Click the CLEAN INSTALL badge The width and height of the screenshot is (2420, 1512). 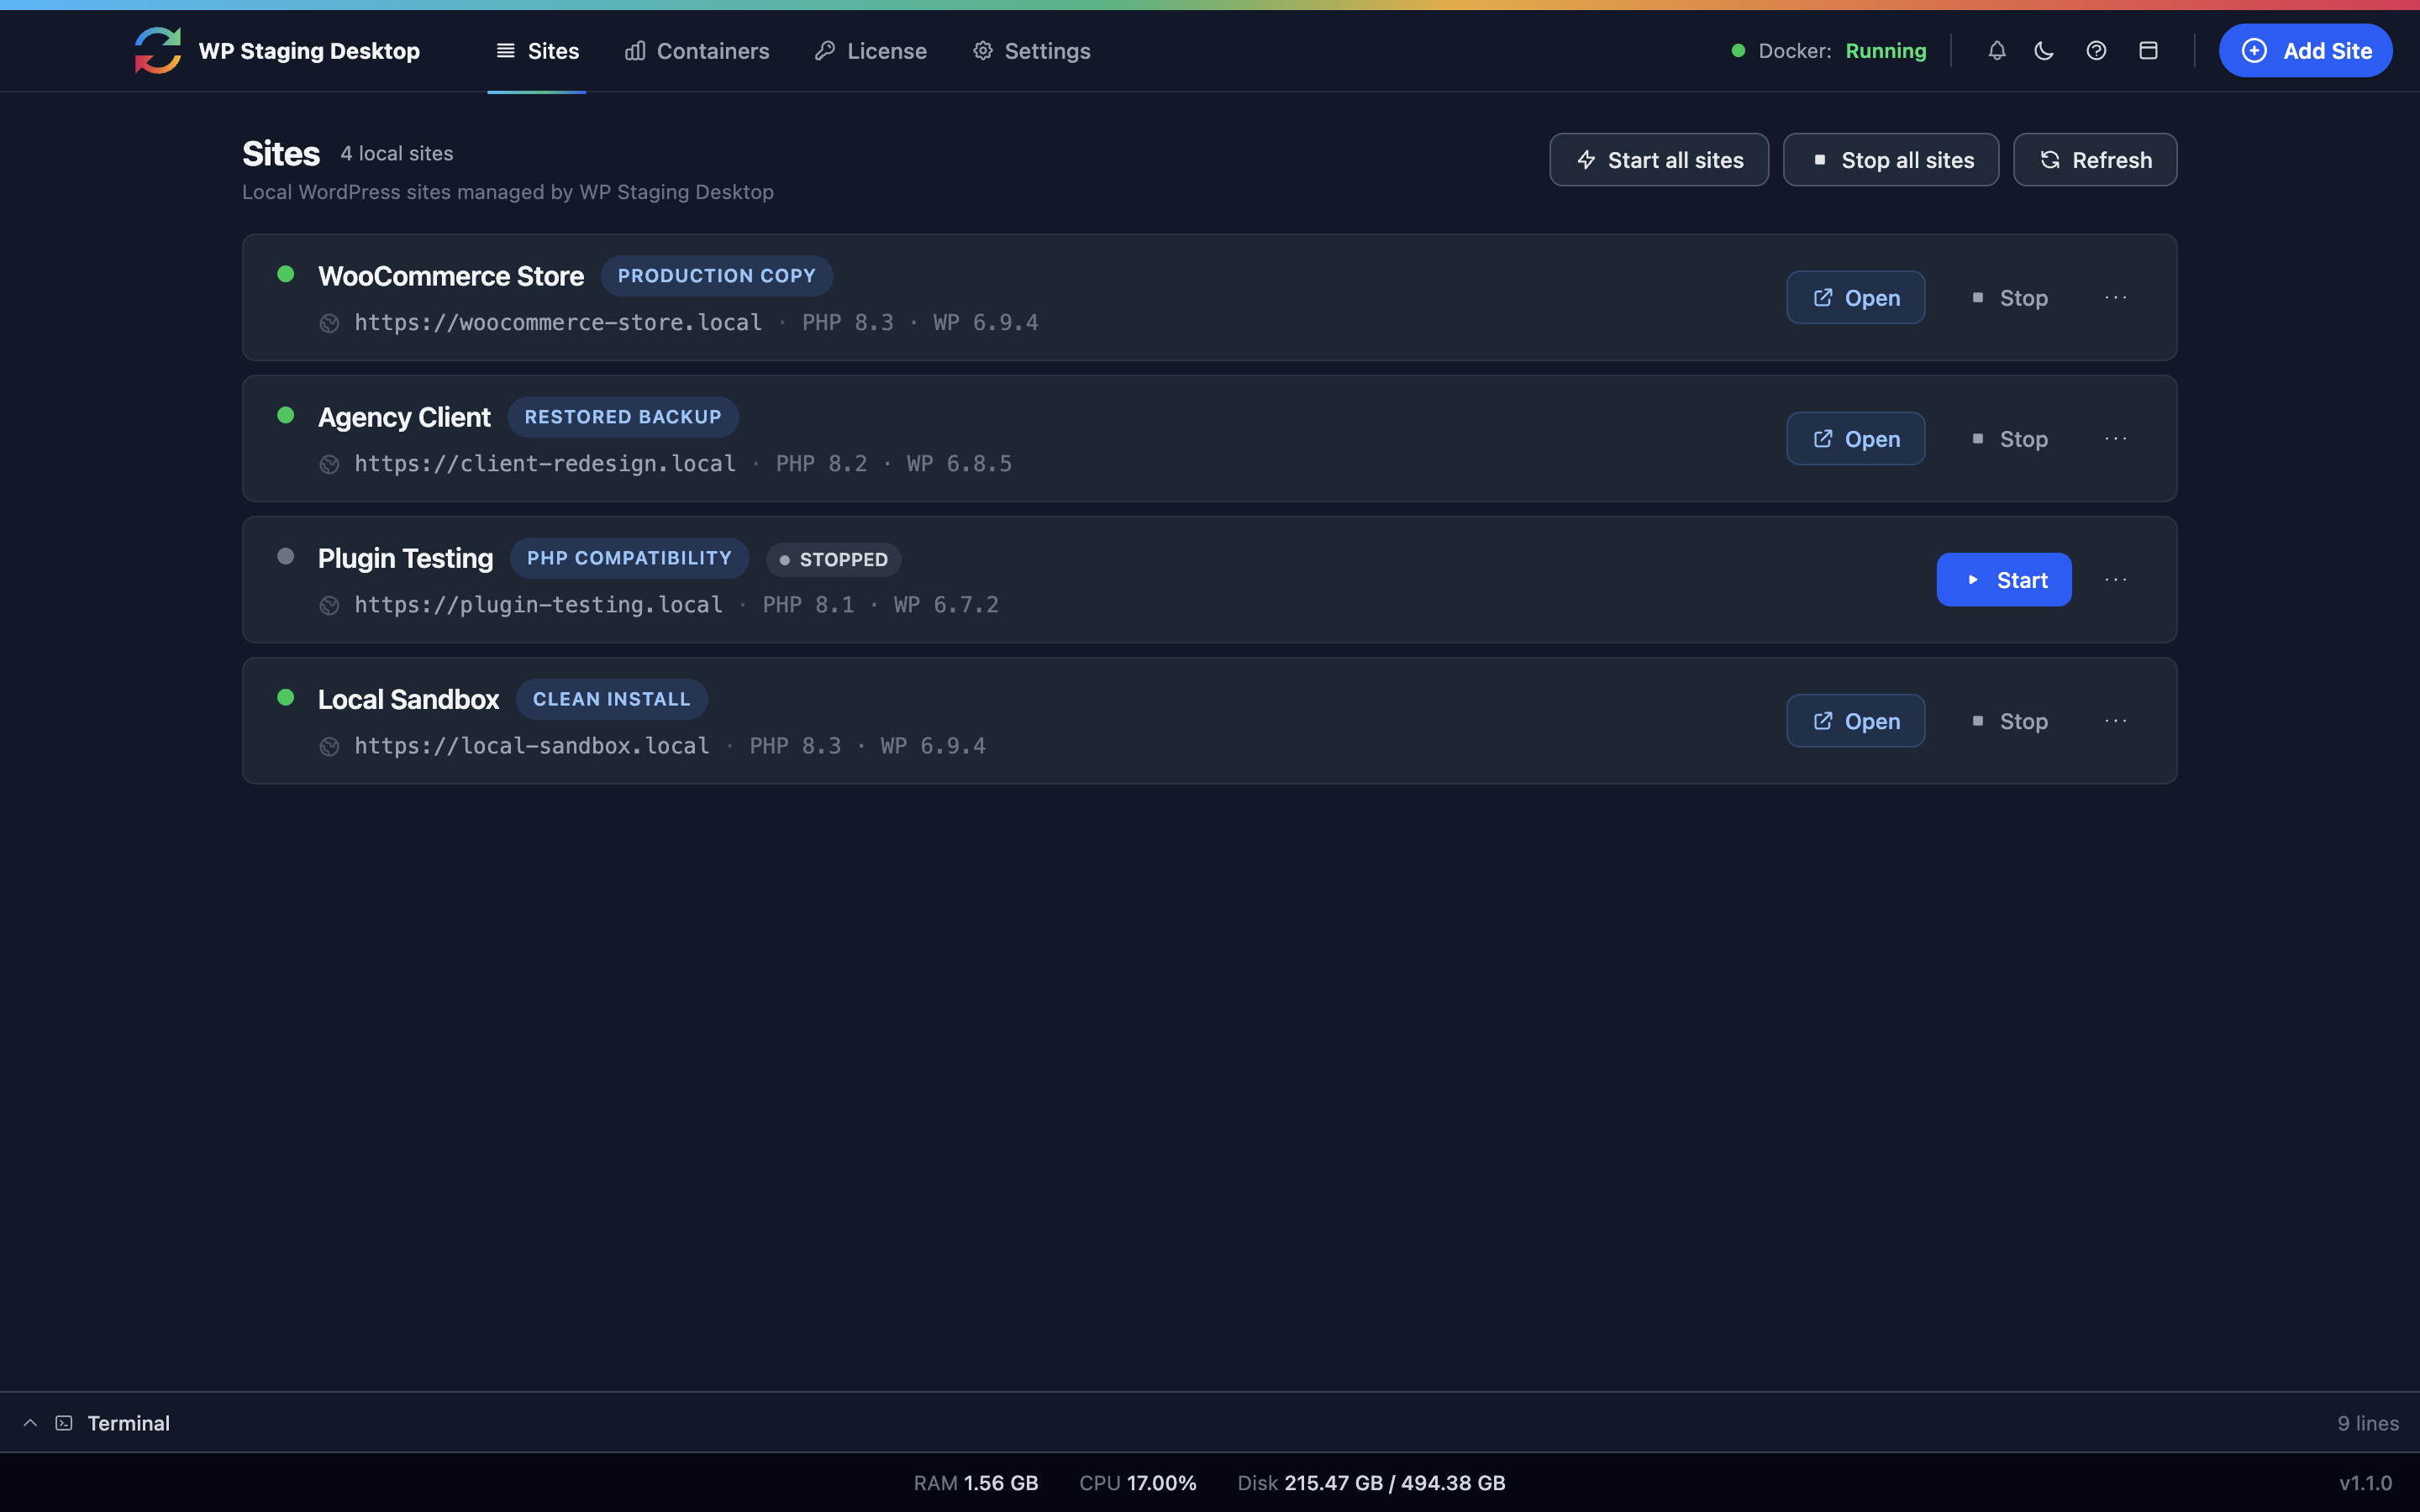coord(611,699)
